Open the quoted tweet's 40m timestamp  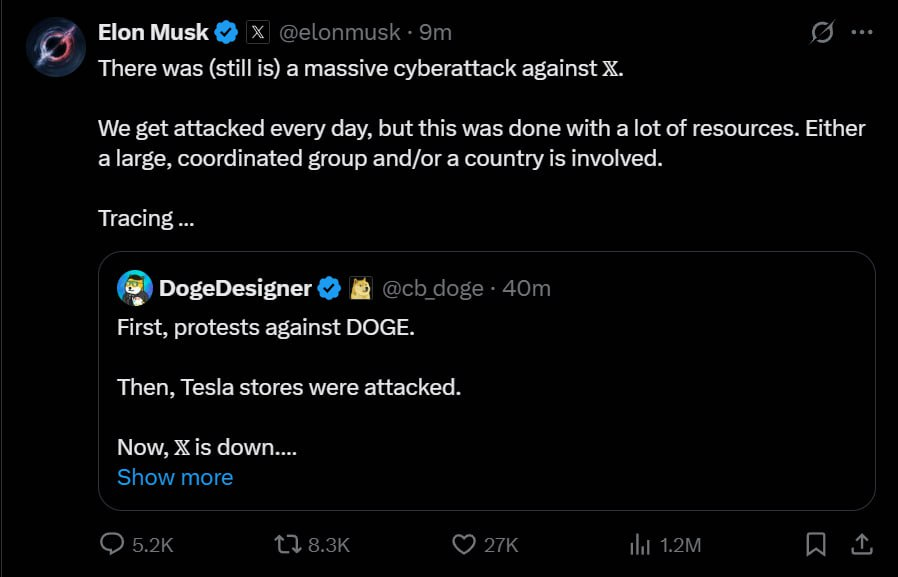[526, 288]
